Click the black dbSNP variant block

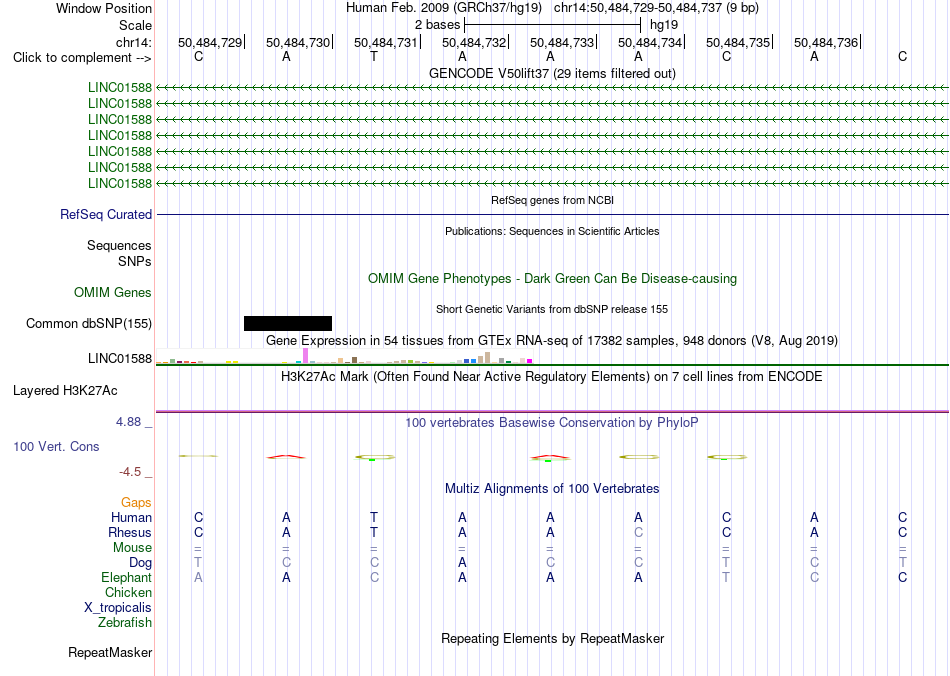pyautogui.click(x=288, y=323)
